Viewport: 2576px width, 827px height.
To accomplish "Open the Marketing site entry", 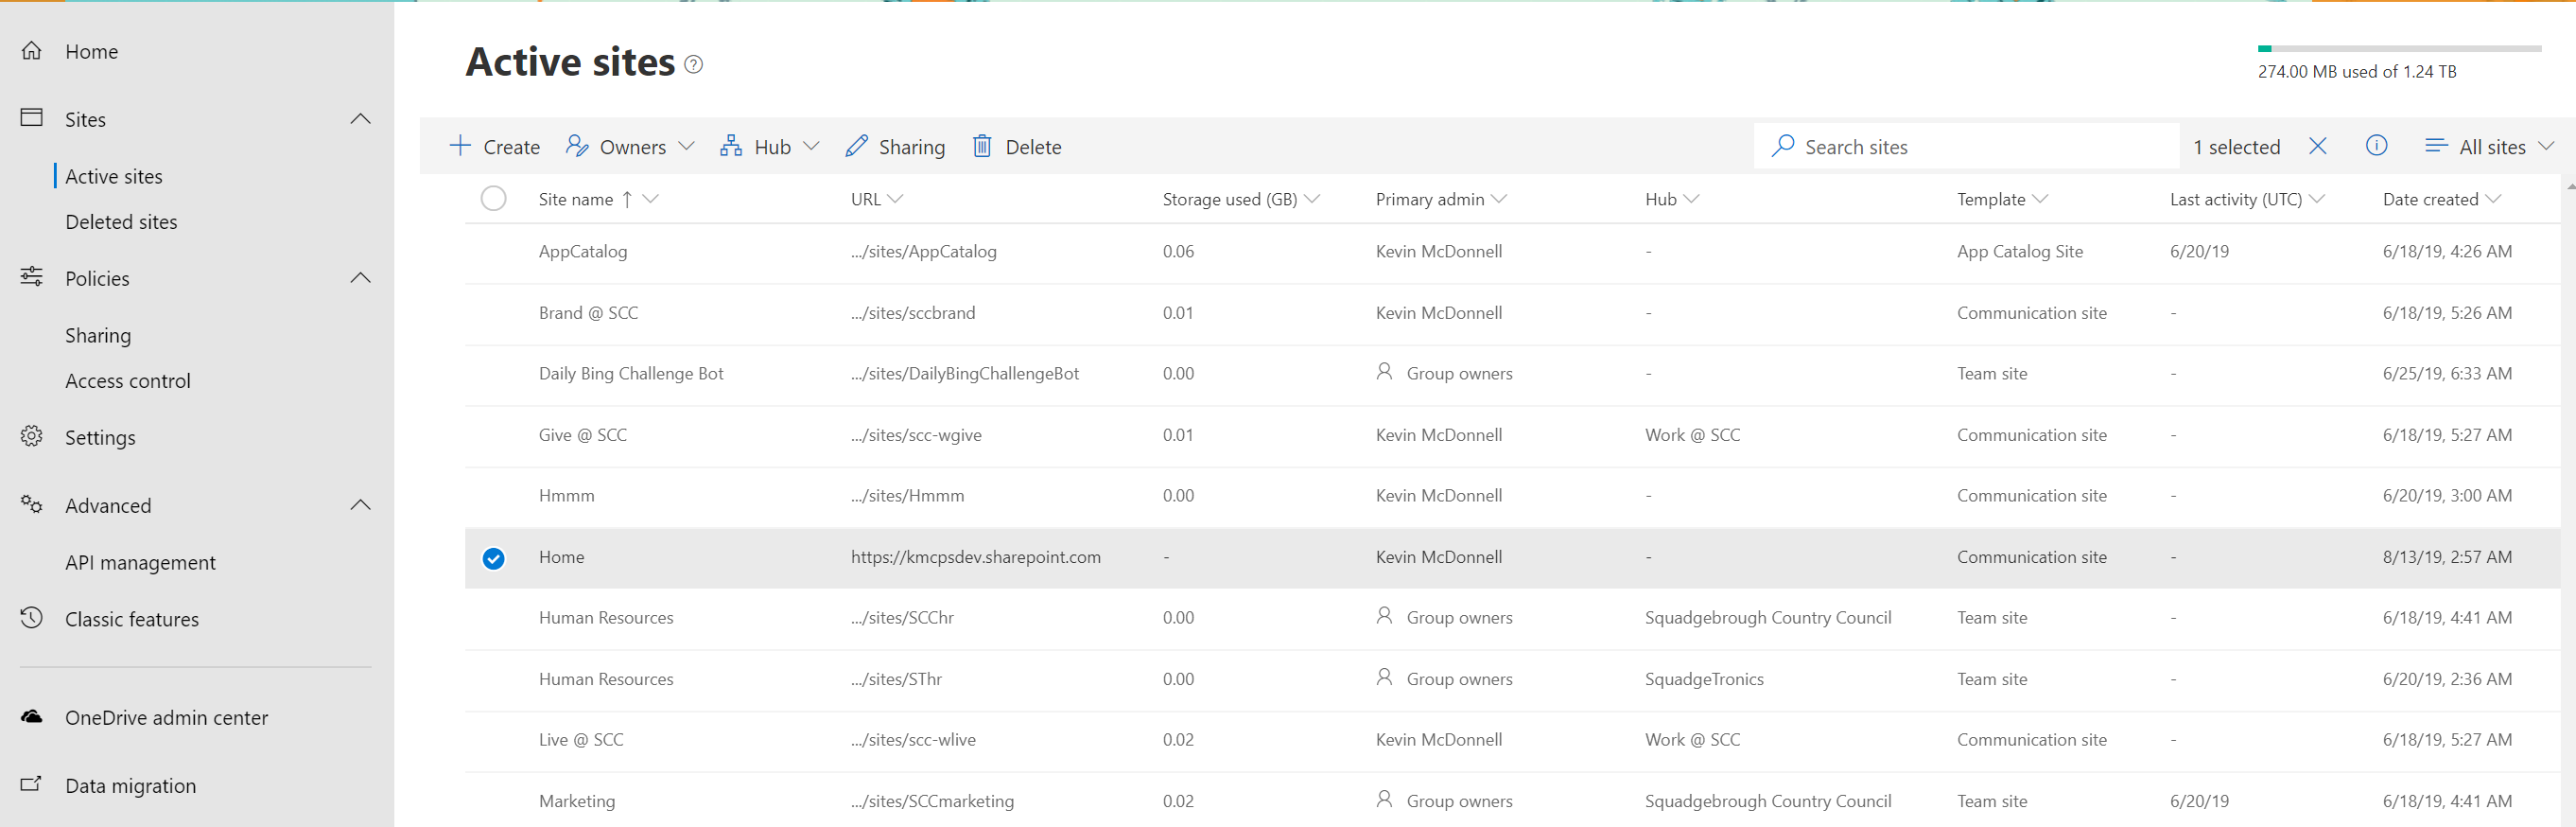I will coord(577,801).
